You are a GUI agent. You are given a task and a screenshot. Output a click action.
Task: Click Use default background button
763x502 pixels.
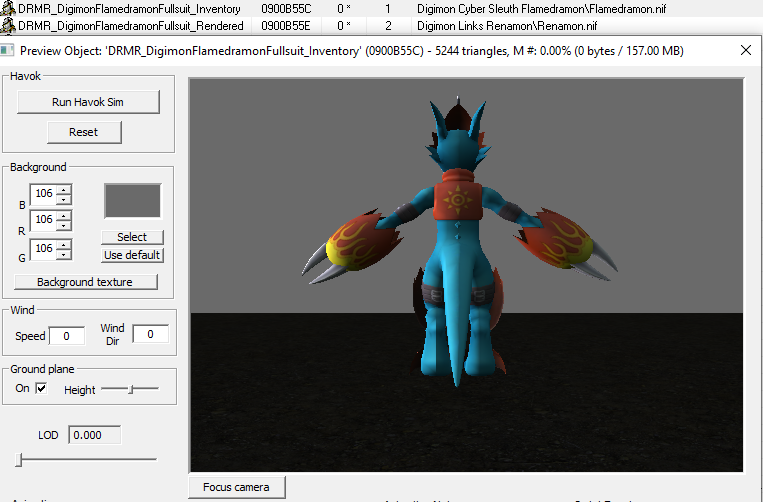pos(132,255)
